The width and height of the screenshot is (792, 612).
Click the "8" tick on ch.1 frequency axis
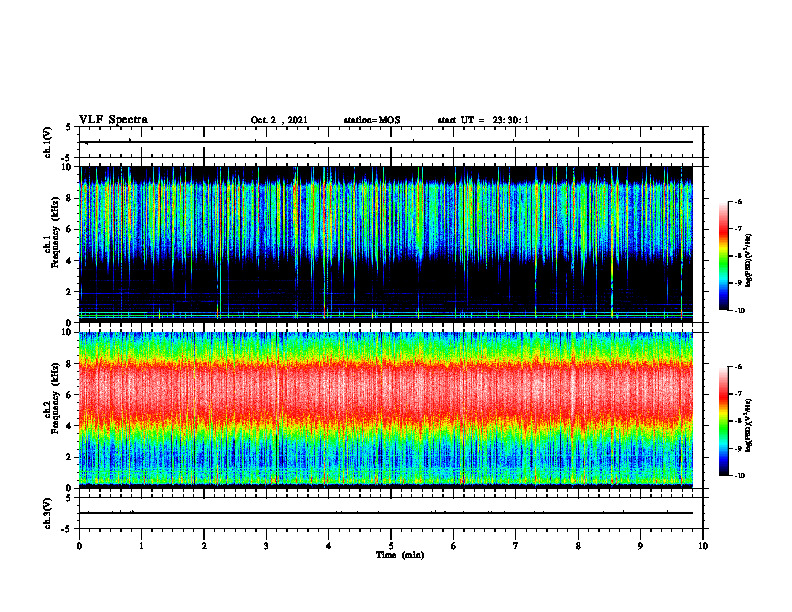70,198
